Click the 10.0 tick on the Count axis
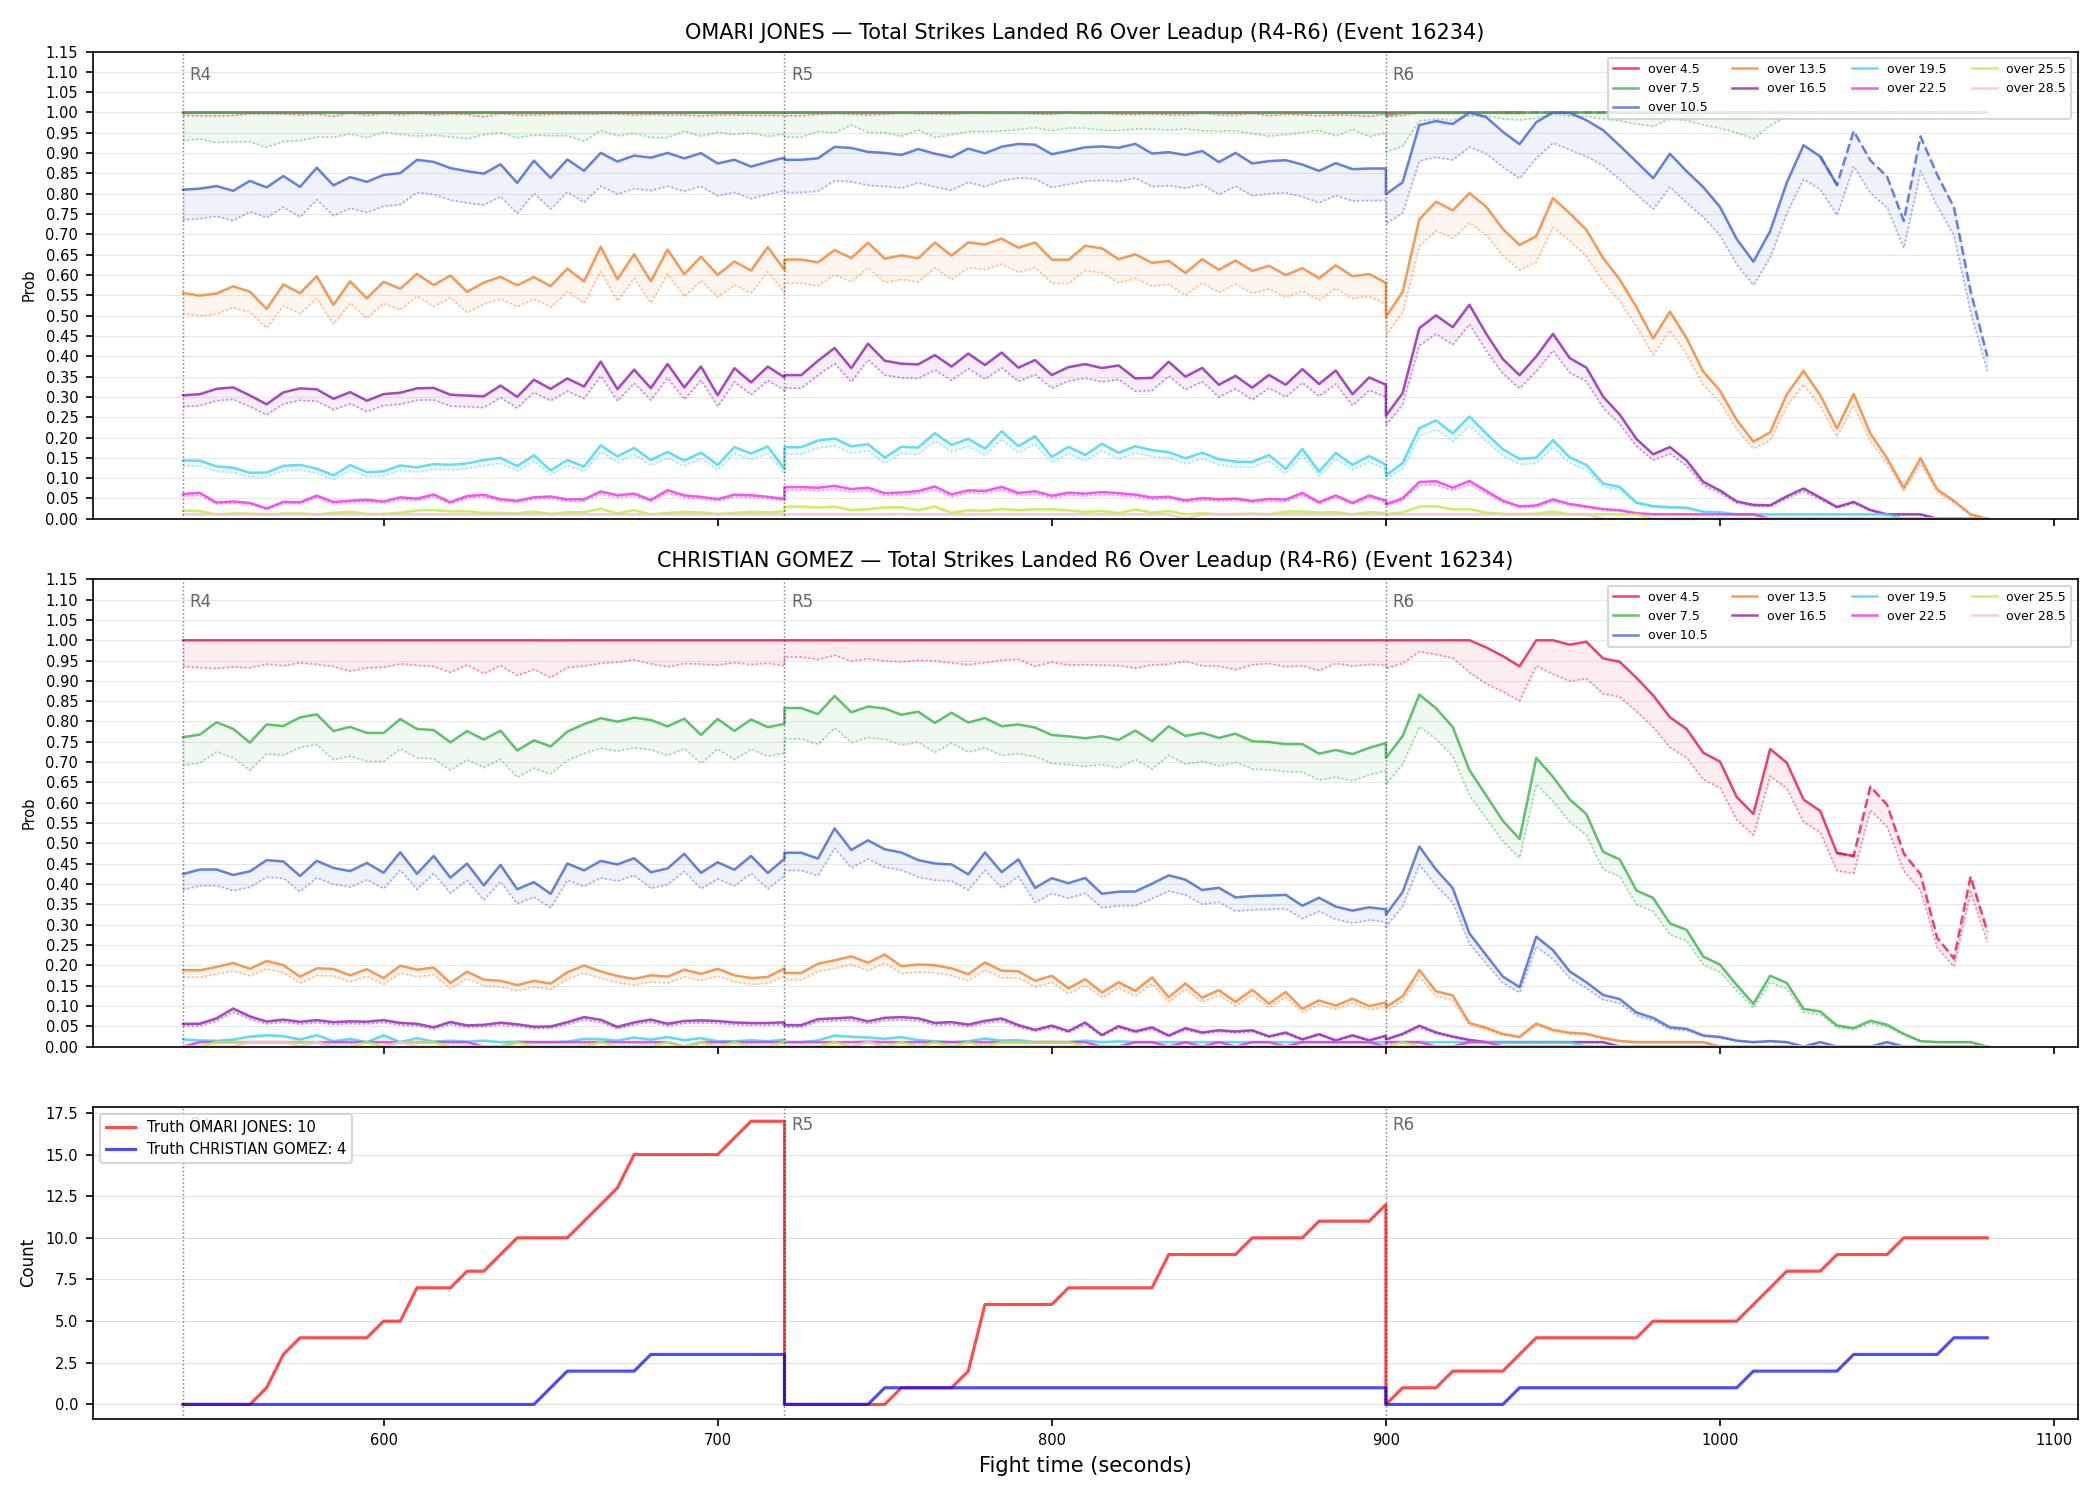Image resolution: width=2100 pixels, height=1500 pixels. pos(62,1238)
